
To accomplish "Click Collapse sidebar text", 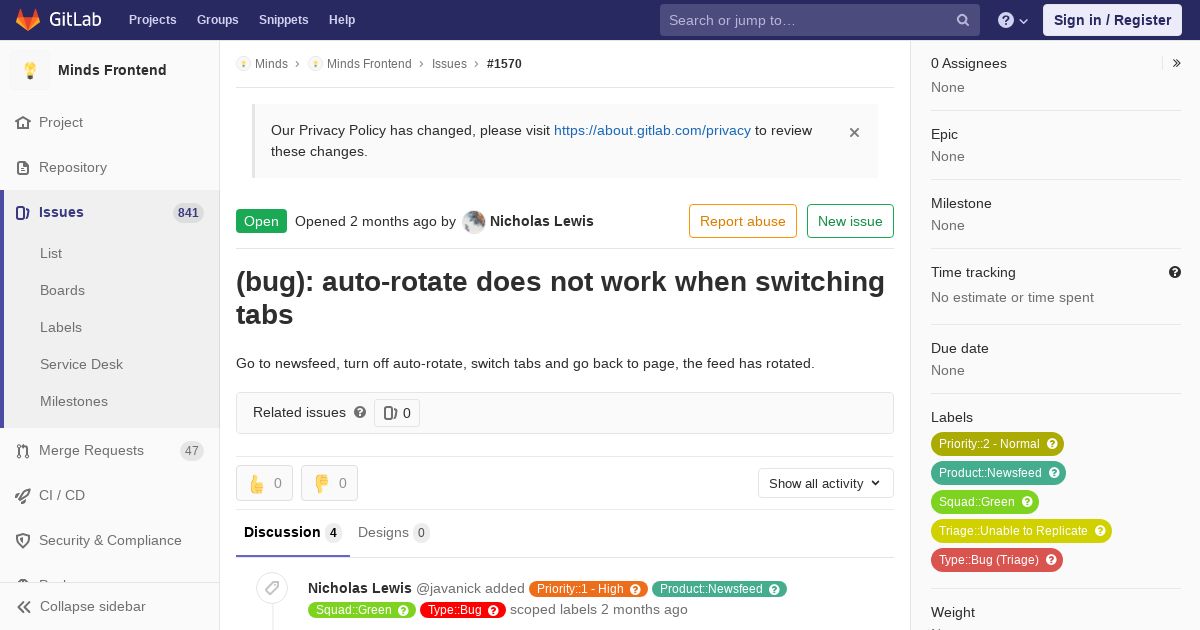I will click(93, 607).
